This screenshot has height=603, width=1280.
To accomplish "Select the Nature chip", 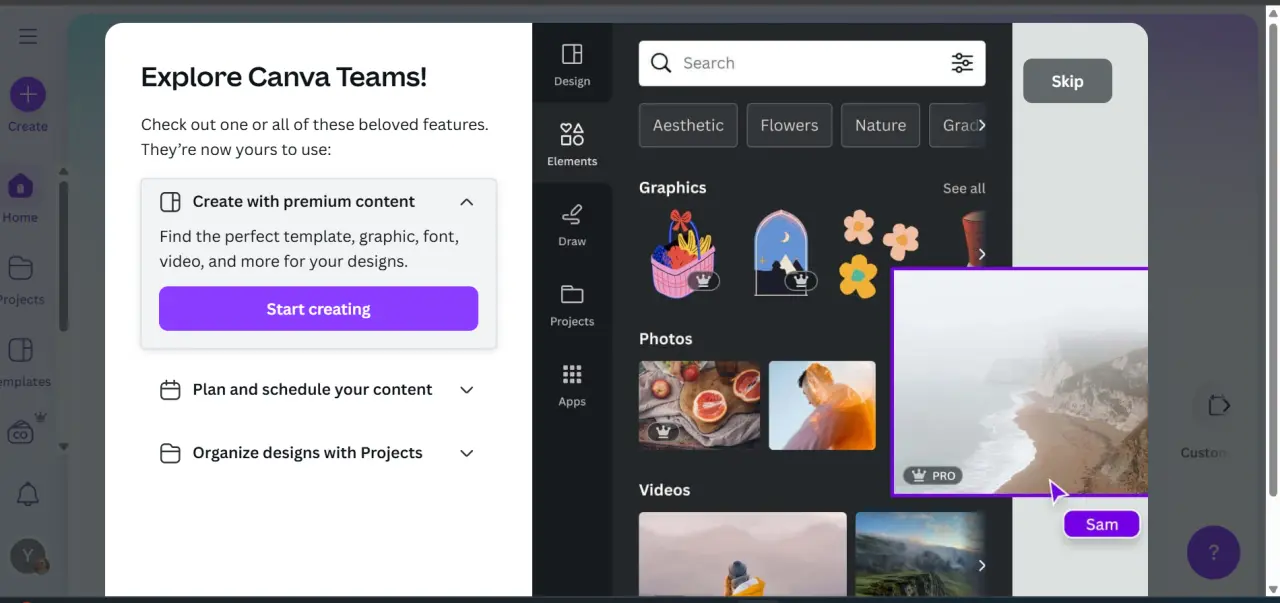I will pyautogui.click(x=880, y=125).
